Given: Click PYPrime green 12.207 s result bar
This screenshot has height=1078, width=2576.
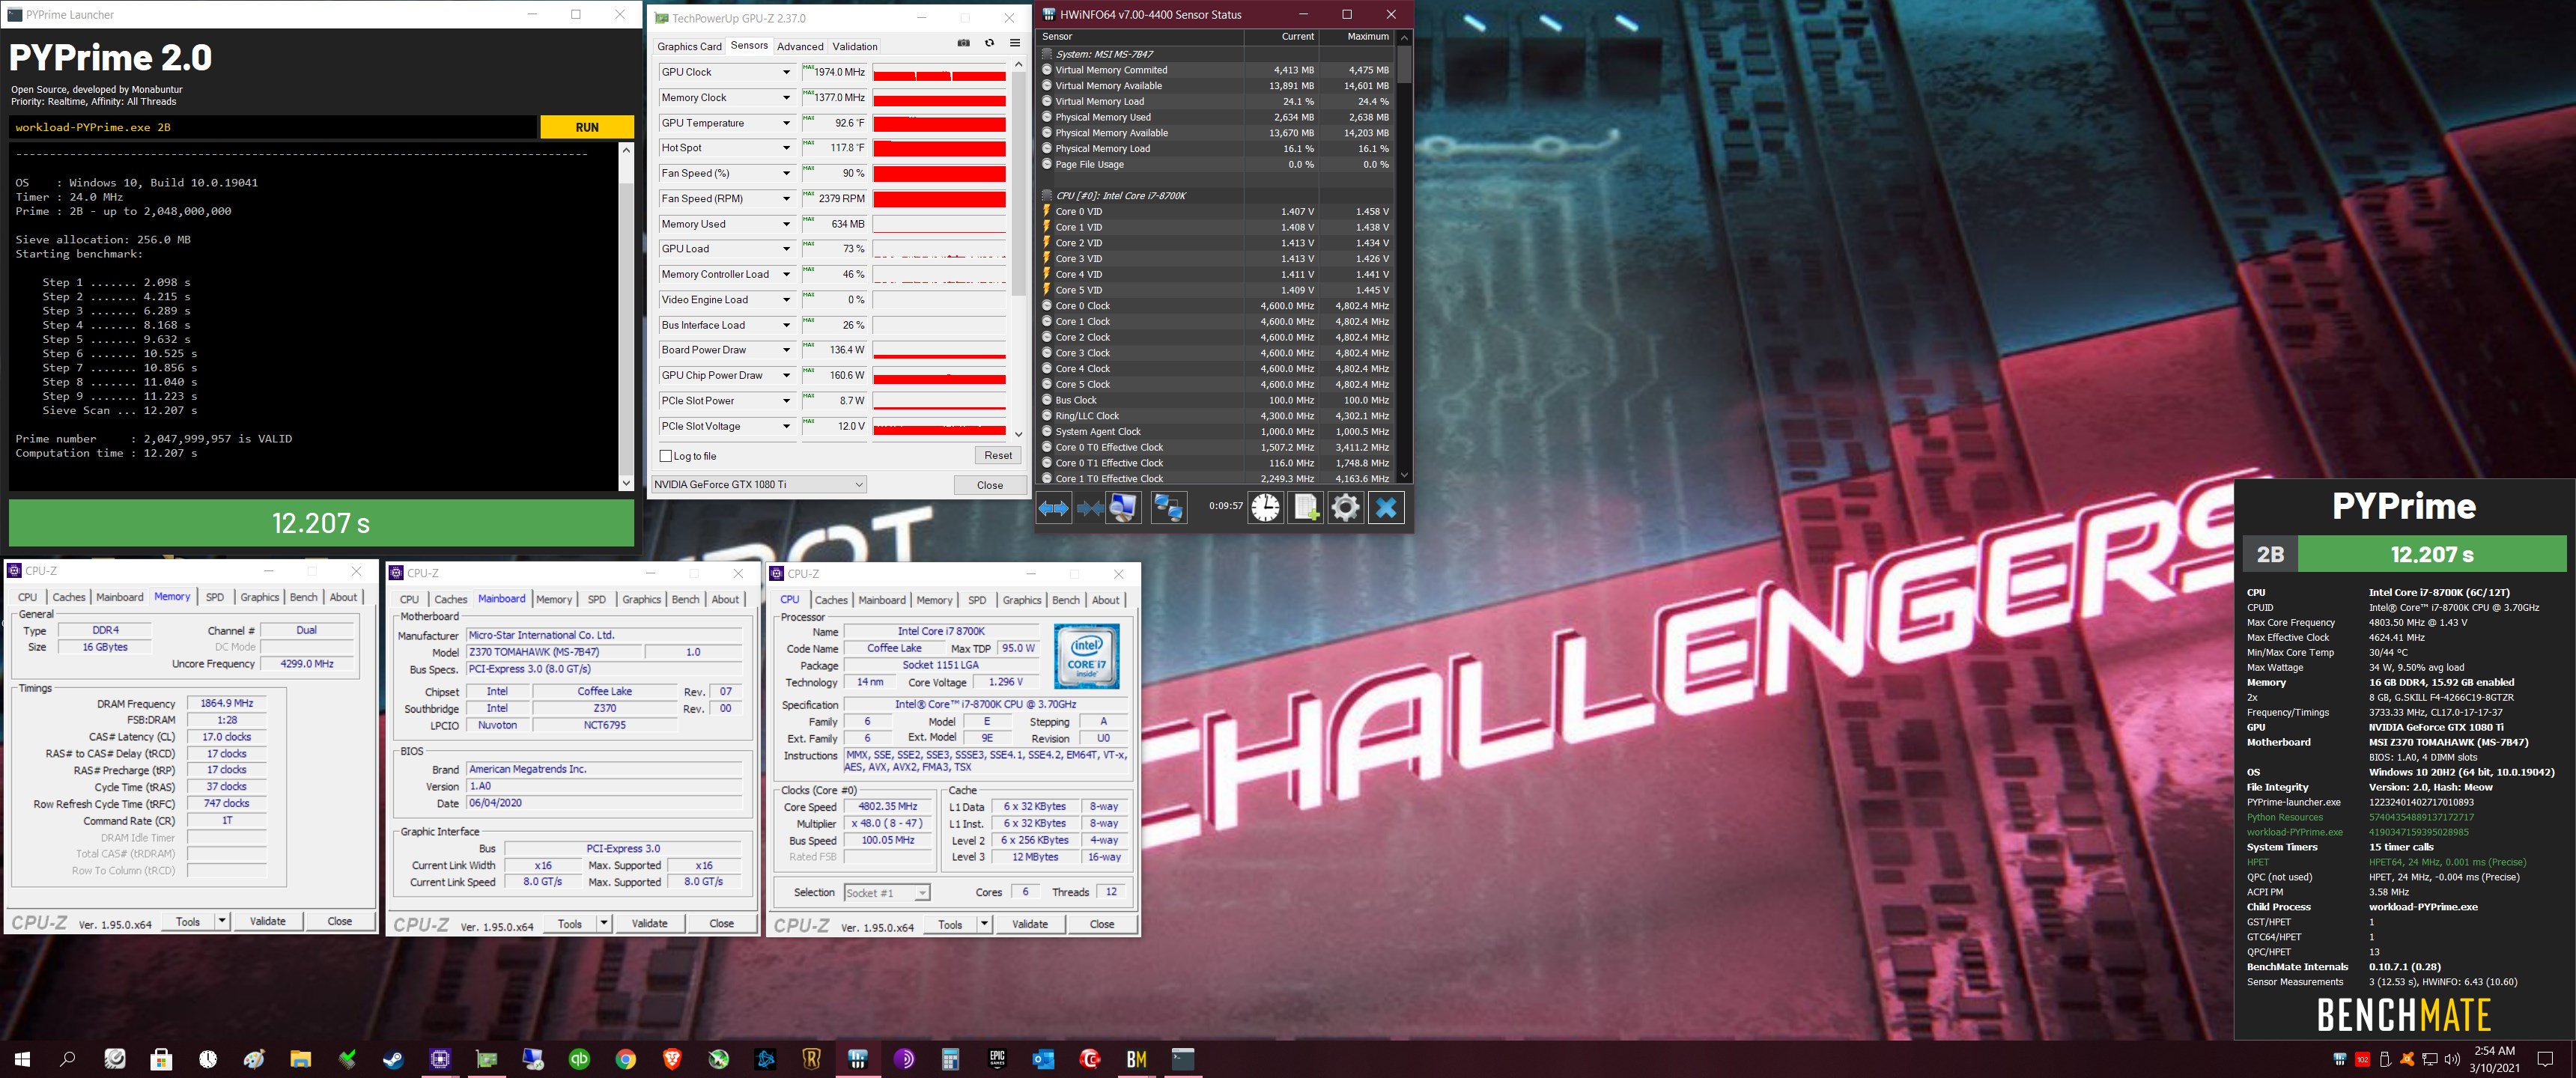Looking at the screenshot, I should 321,523.
